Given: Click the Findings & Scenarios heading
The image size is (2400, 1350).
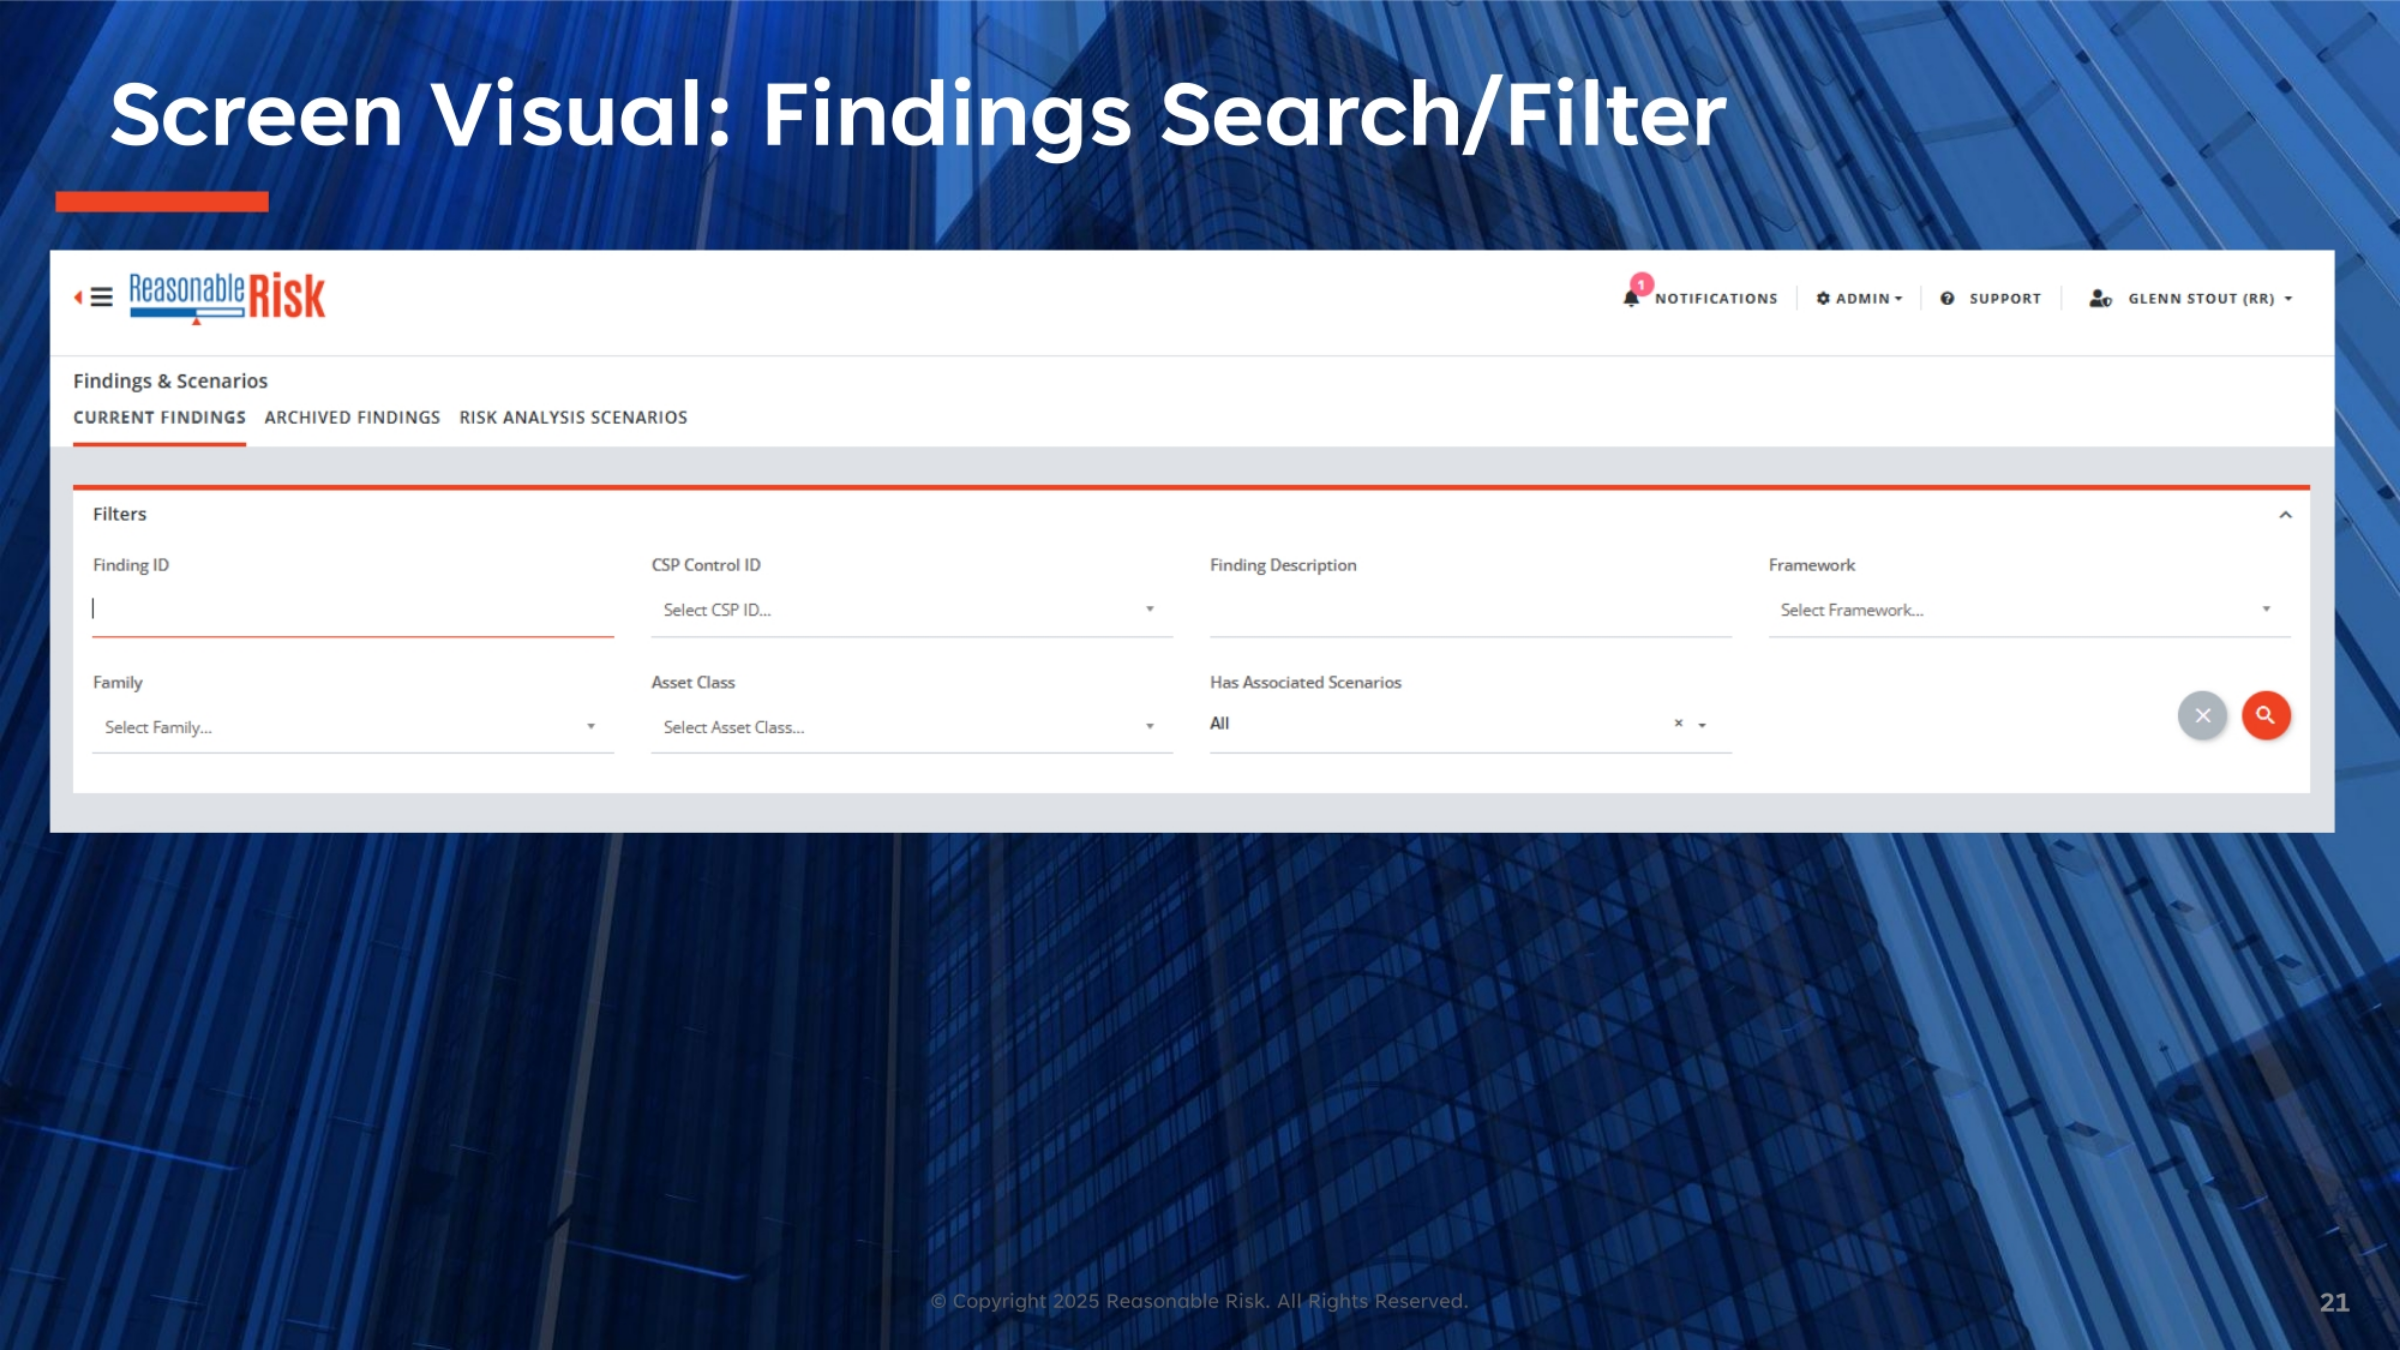Looking at the screenshot, I should click(x=170, y=381).
